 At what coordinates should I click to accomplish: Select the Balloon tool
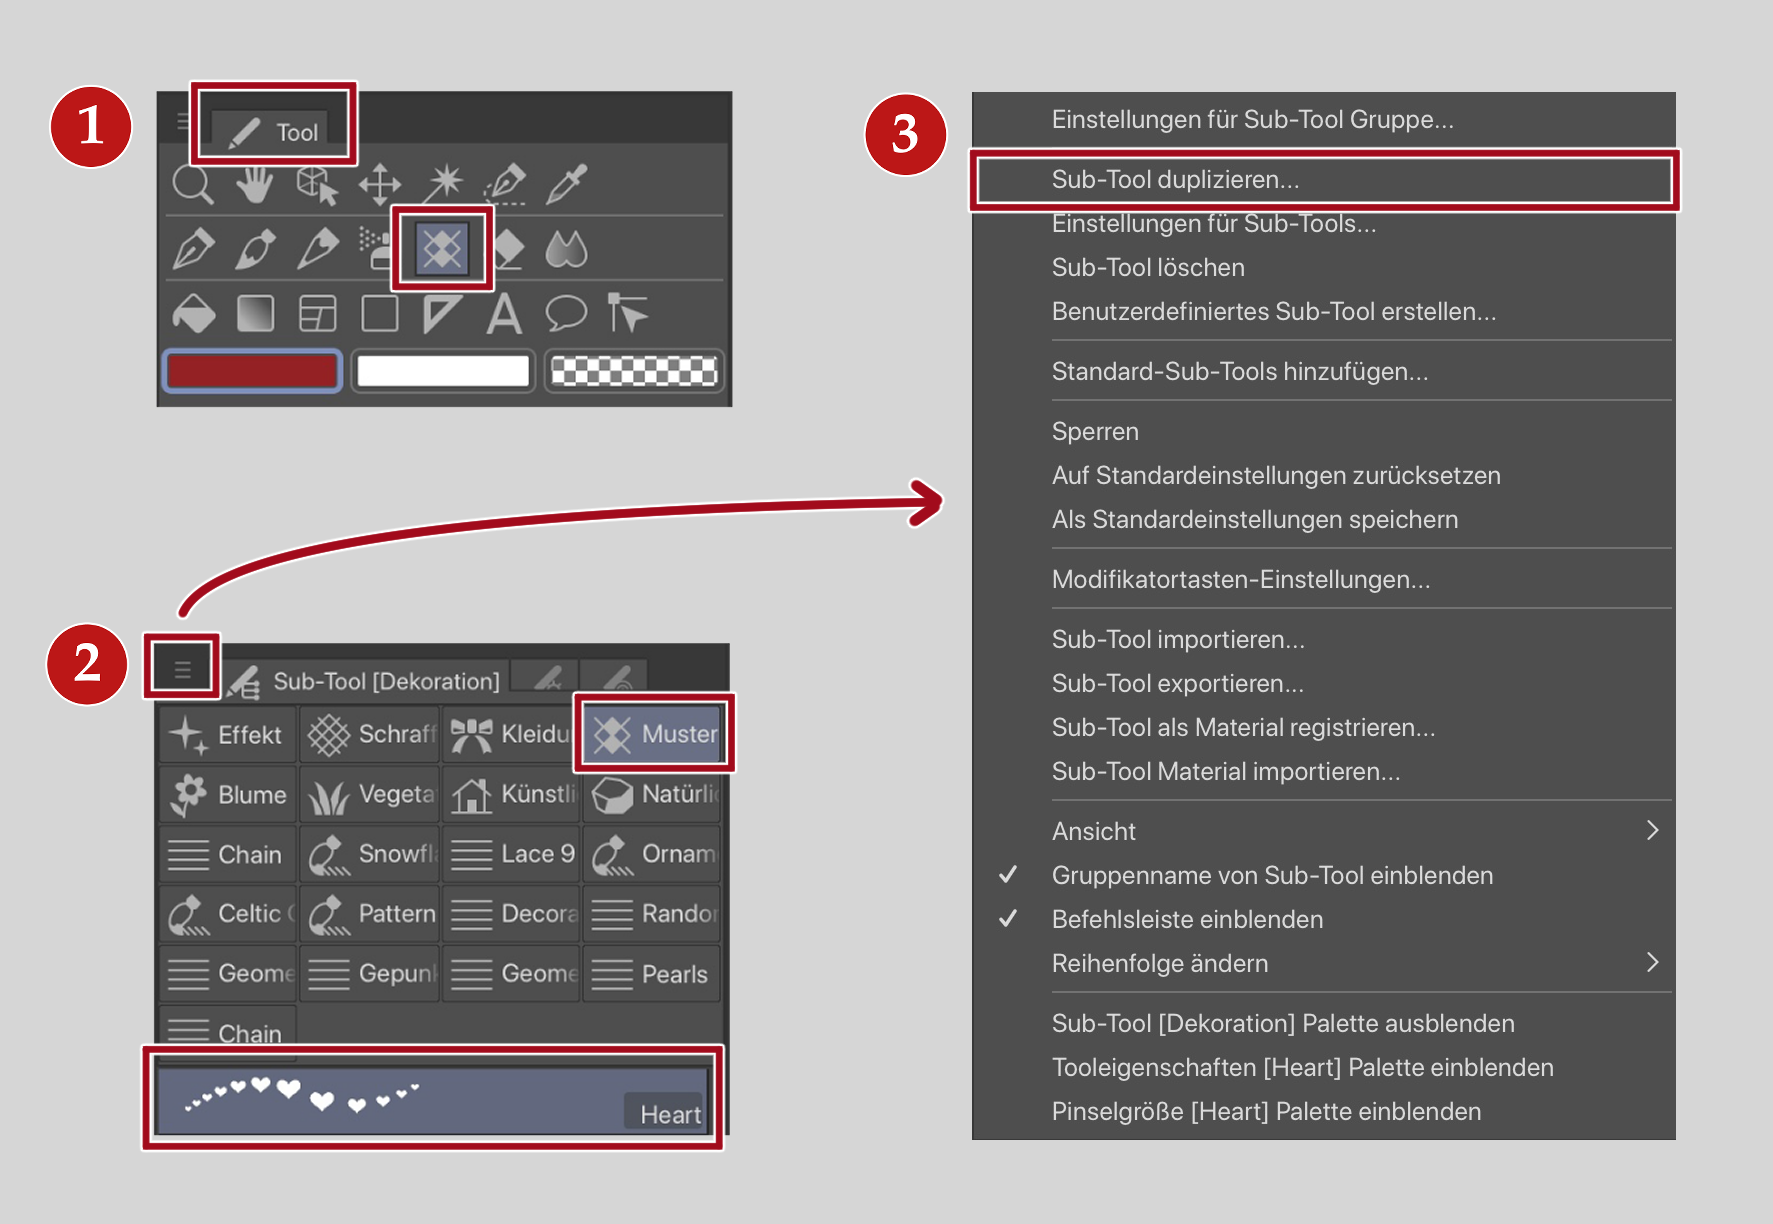566,314
